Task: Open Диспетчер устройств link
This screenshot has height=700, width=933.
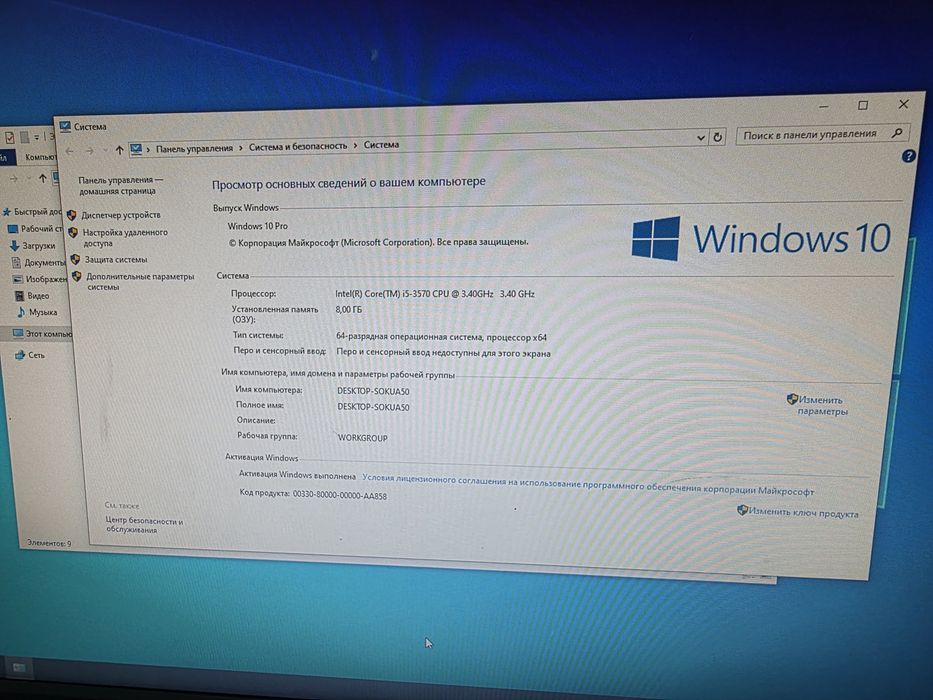Action: [121, 215]
